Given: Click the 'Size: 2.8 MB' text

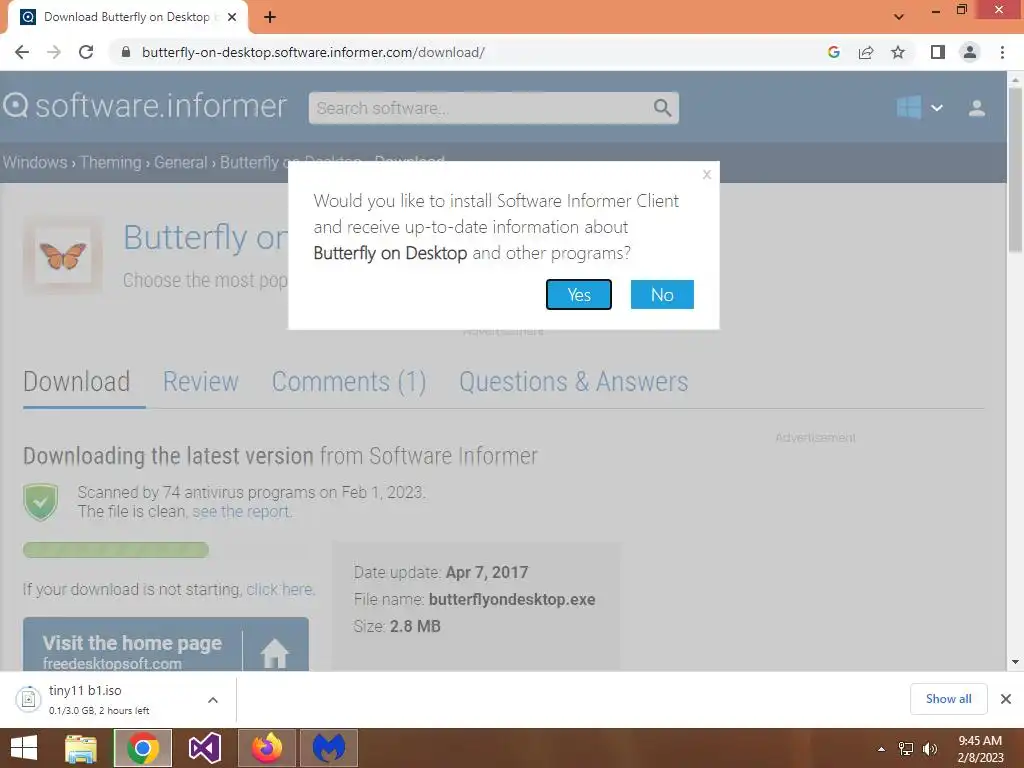Looking at the screenshot, I should coord(397,626).
